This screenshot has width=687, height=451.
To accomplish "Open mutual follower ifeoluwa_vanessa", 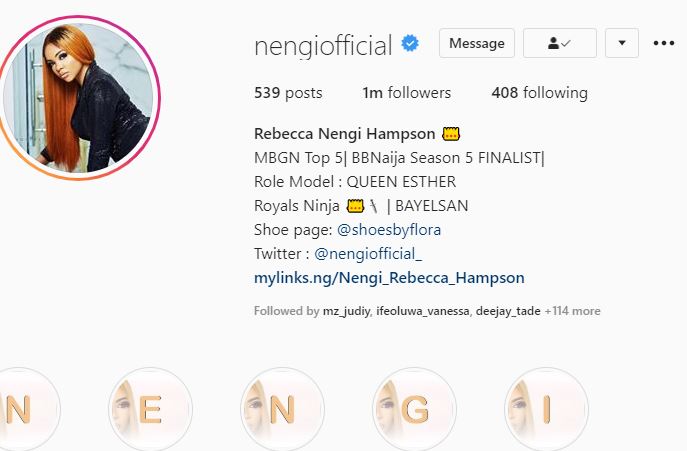I will coord(422,311).
